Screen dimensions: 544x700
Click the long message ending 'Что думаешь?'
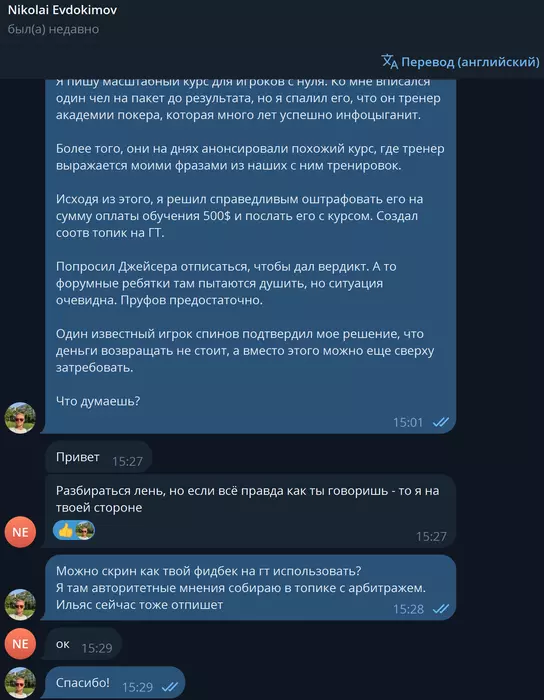pos(250,256)
